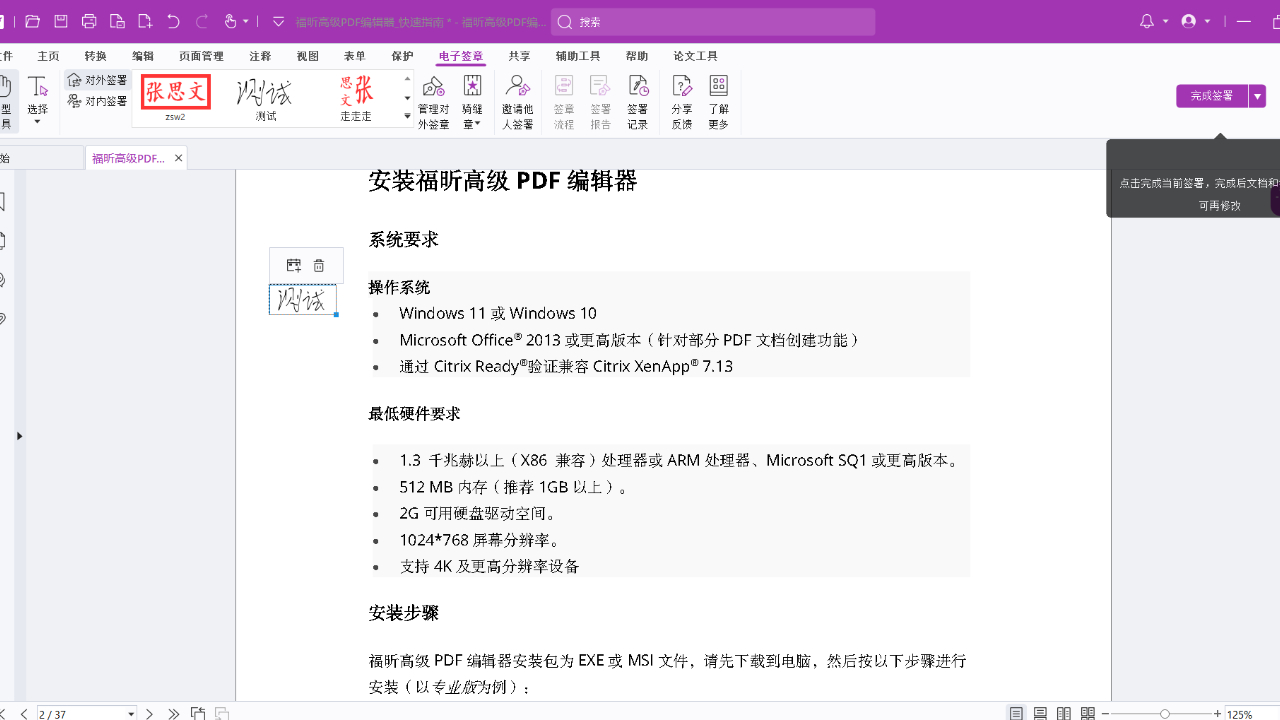
Task: Select the 对外签署 mode
Action: pyautogui.click(x=98, y=80)
